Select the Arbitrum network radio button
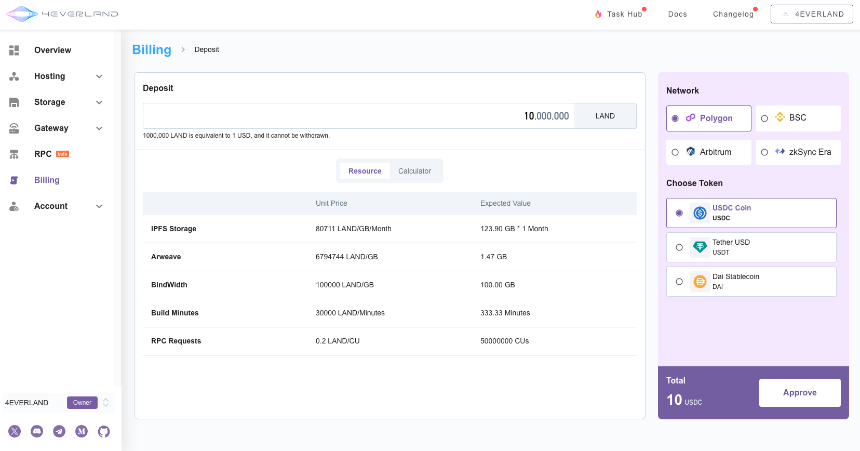Image resolution: width=860 pixels, height=451 pixels. coord(675,153)
